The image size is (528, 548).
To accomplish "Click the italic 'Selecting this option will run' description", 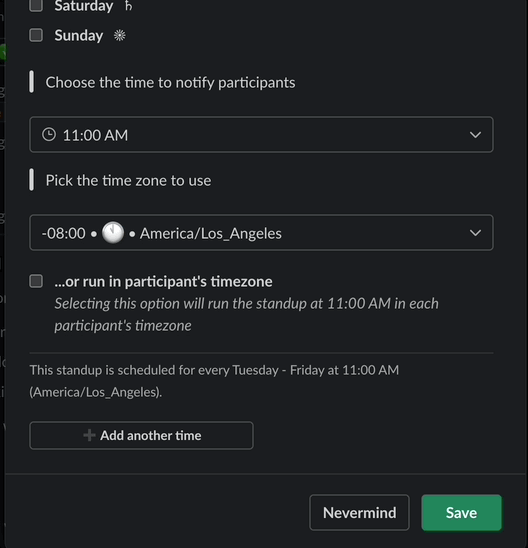I will click(246, 315).
